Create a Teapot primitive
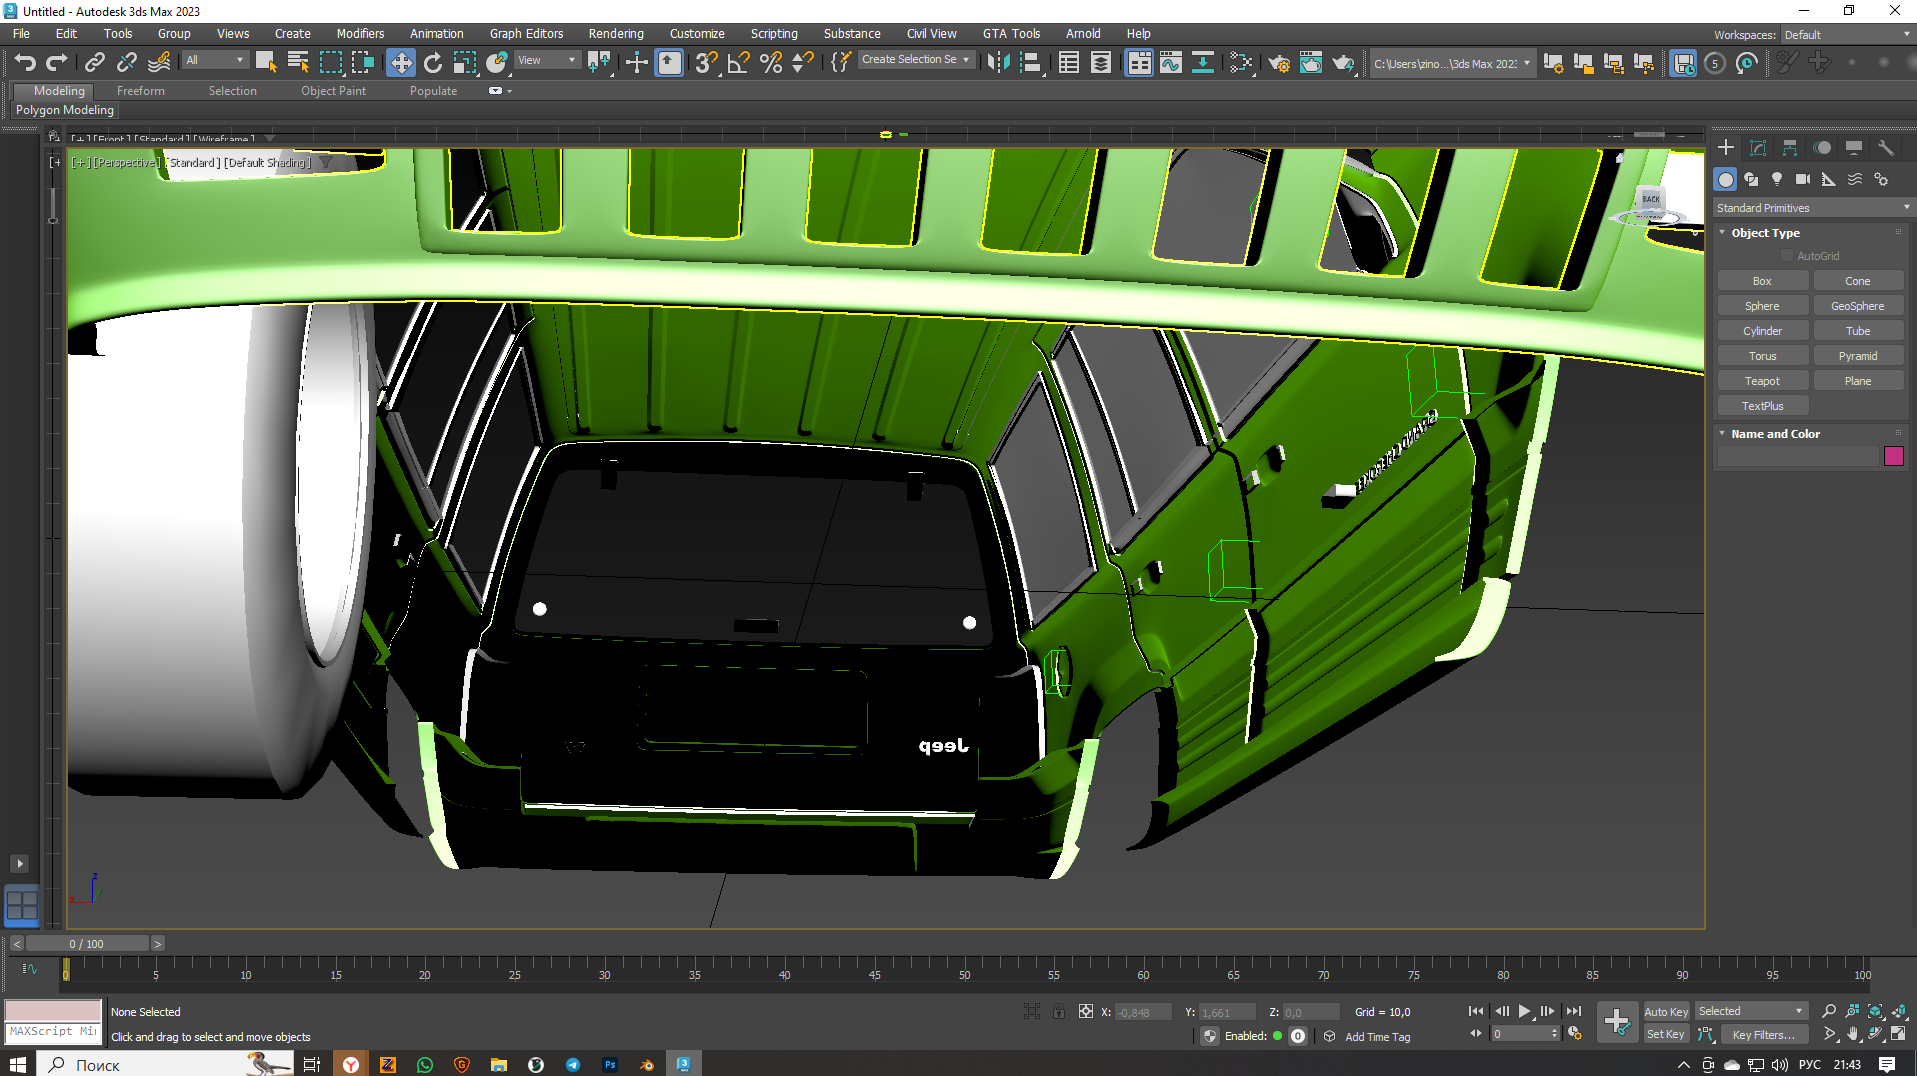This screenshot has width=1917, height=1076. [1762, 381]
